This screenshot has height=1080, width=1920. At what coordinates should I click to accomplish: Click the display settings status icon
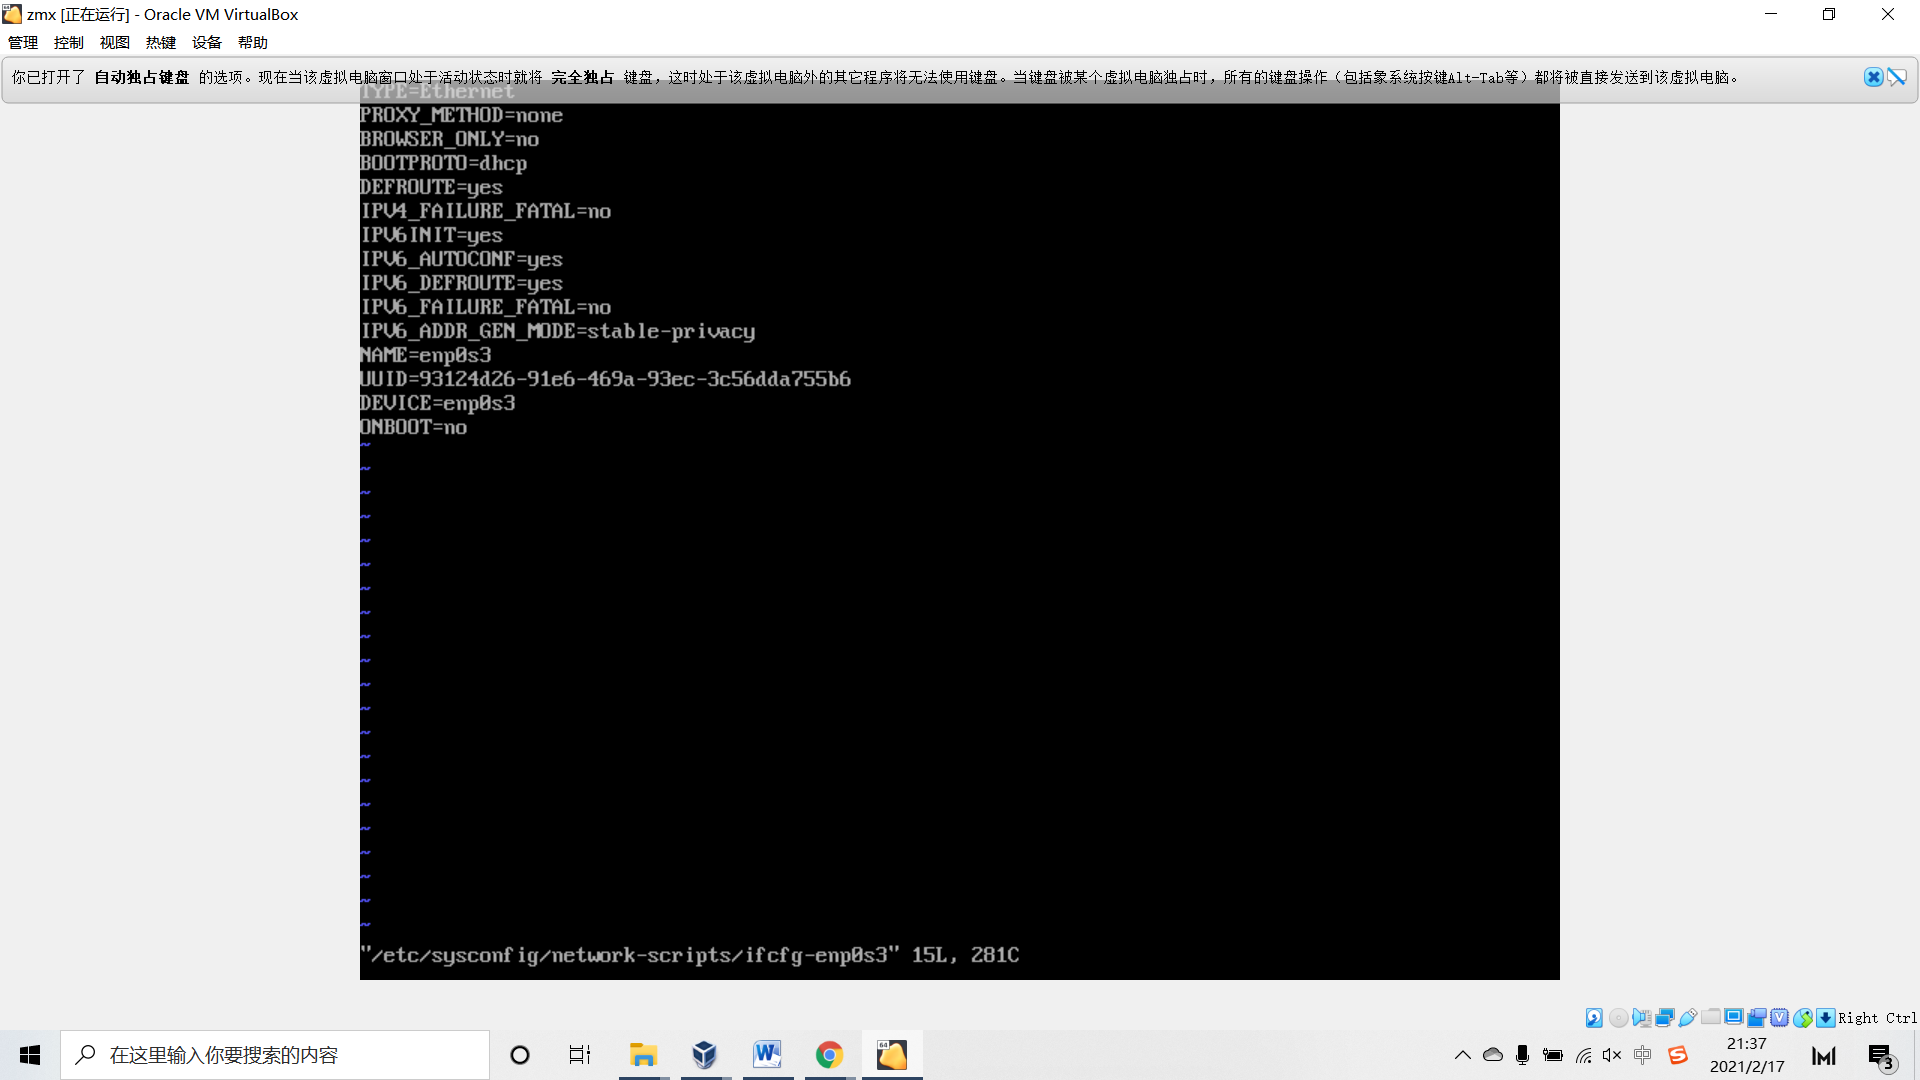1734,1017
